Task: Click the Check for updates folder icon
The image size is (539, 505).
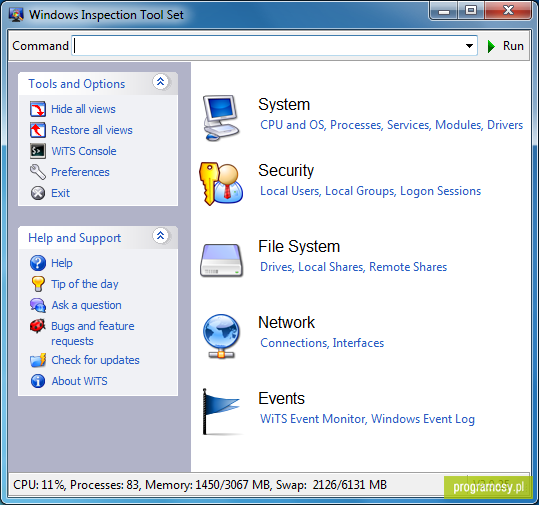Action: (x=37, y=360)
